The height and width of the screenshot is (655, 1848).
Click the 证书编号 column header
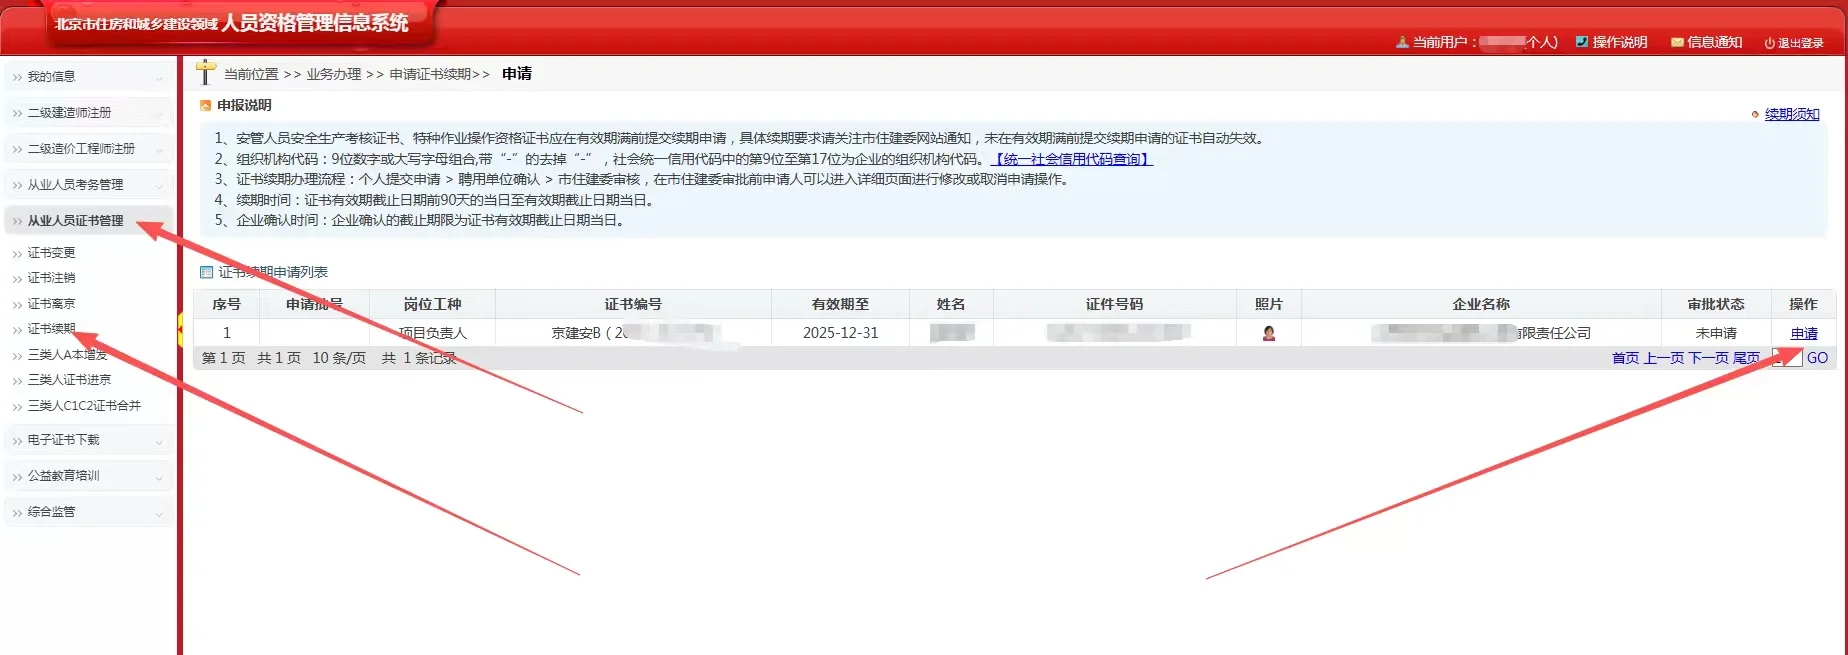[x=633, y=304]
